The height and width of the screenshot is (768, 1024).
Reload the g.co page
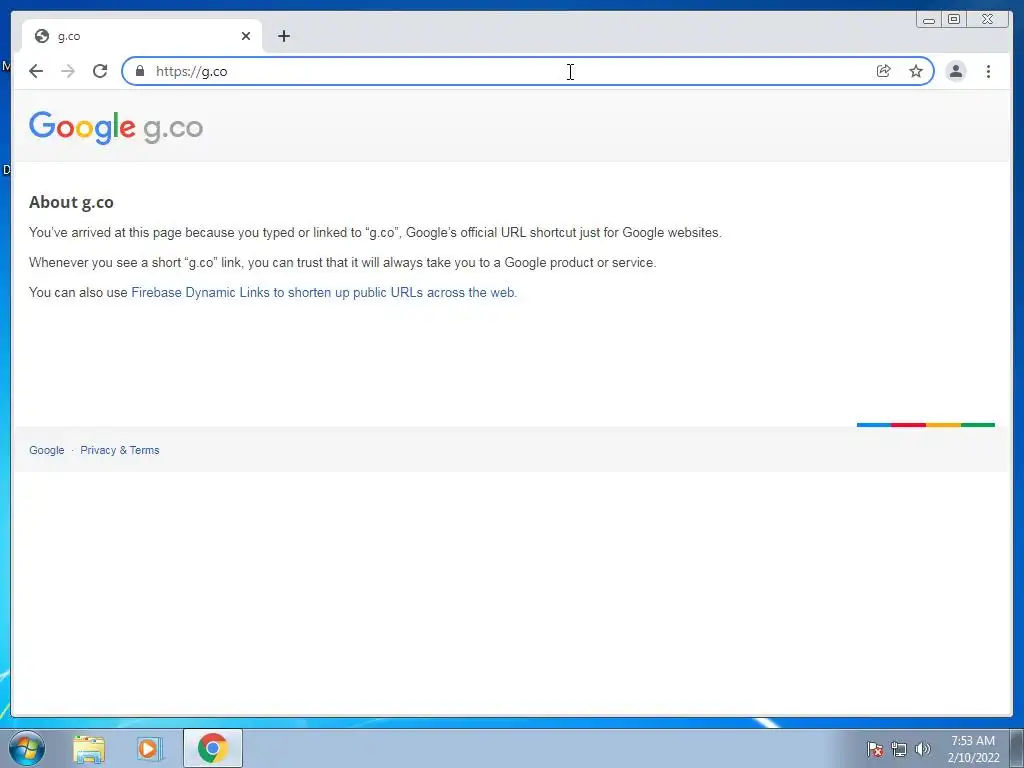click(x=100, y=71)
